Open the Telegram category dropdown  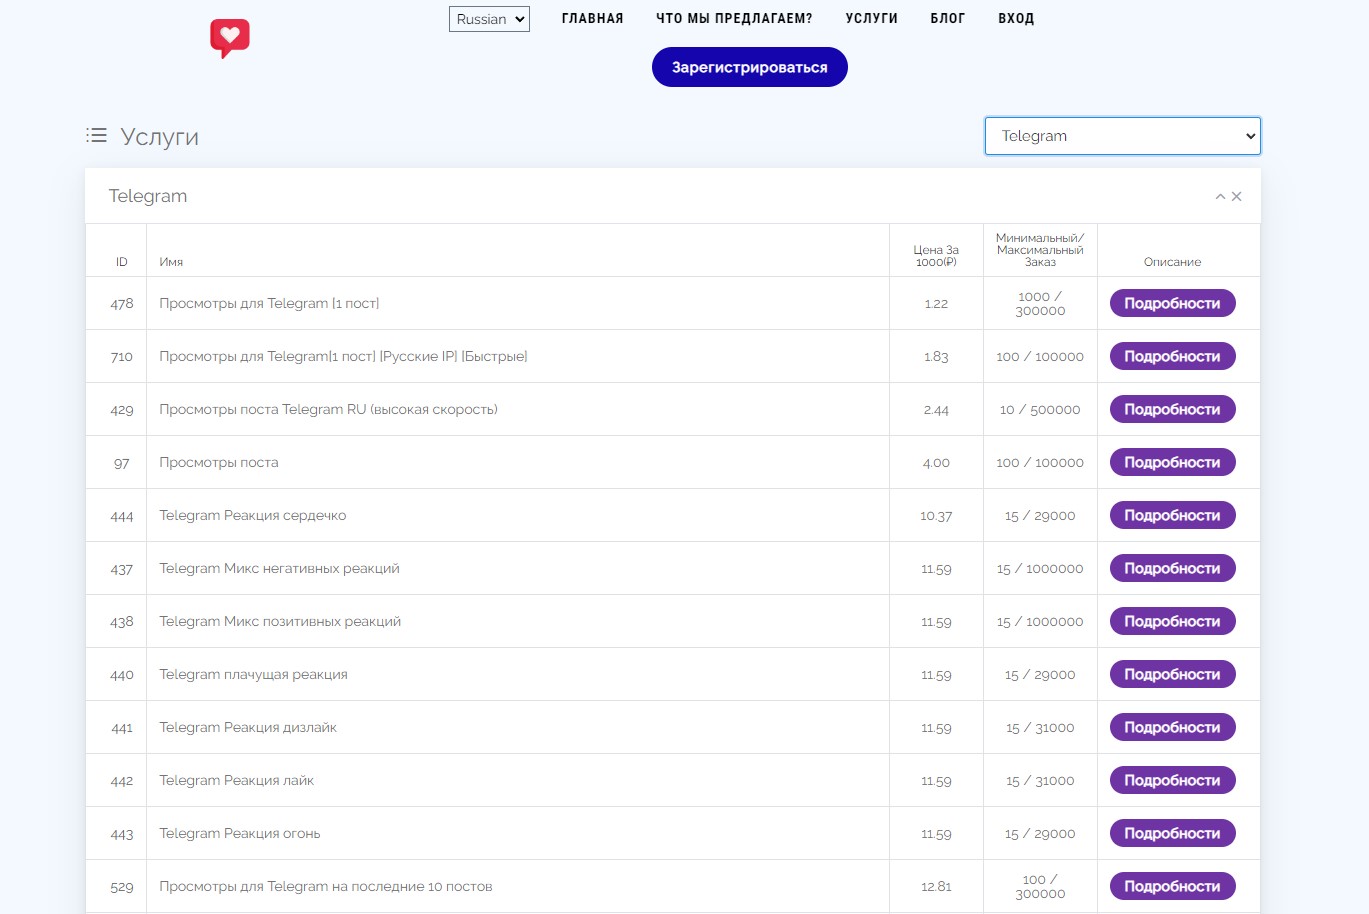tap(1122, 136)
